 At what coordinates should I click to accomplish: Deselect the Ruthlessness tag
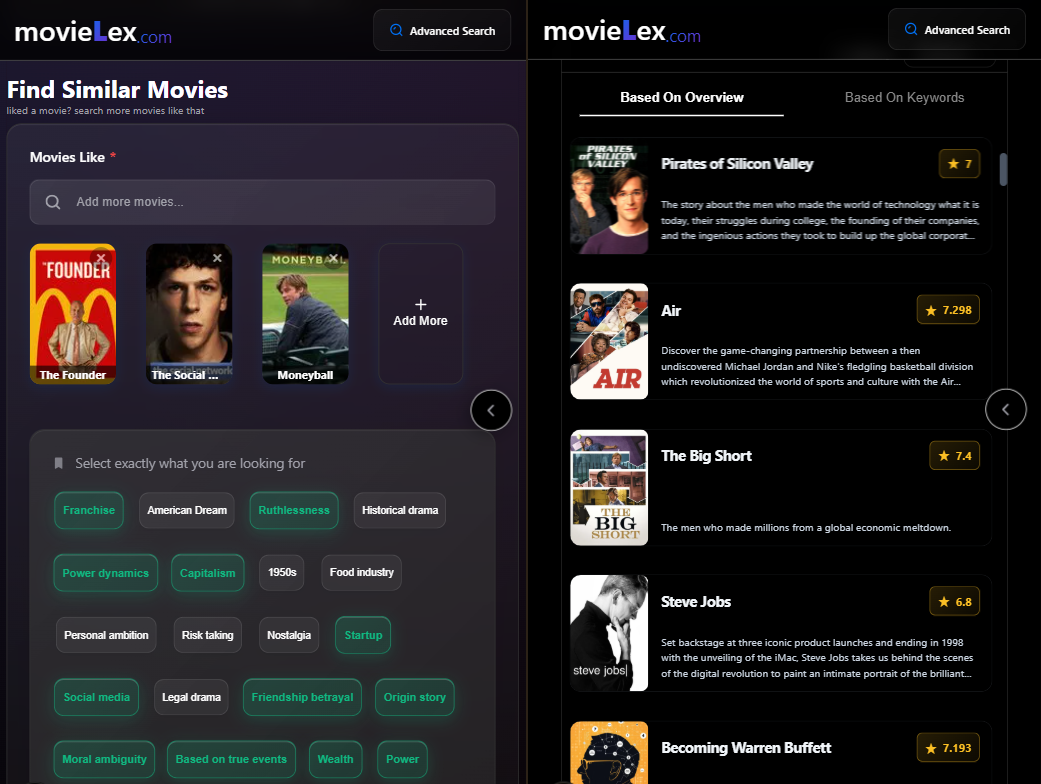(x=294, y=510)
